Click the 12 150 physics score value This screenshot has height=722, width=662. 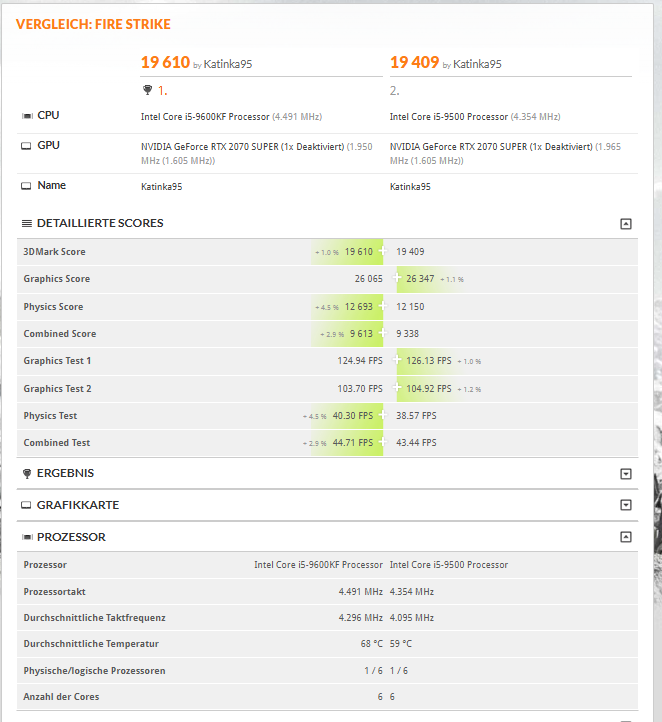(x=410, y=307)
